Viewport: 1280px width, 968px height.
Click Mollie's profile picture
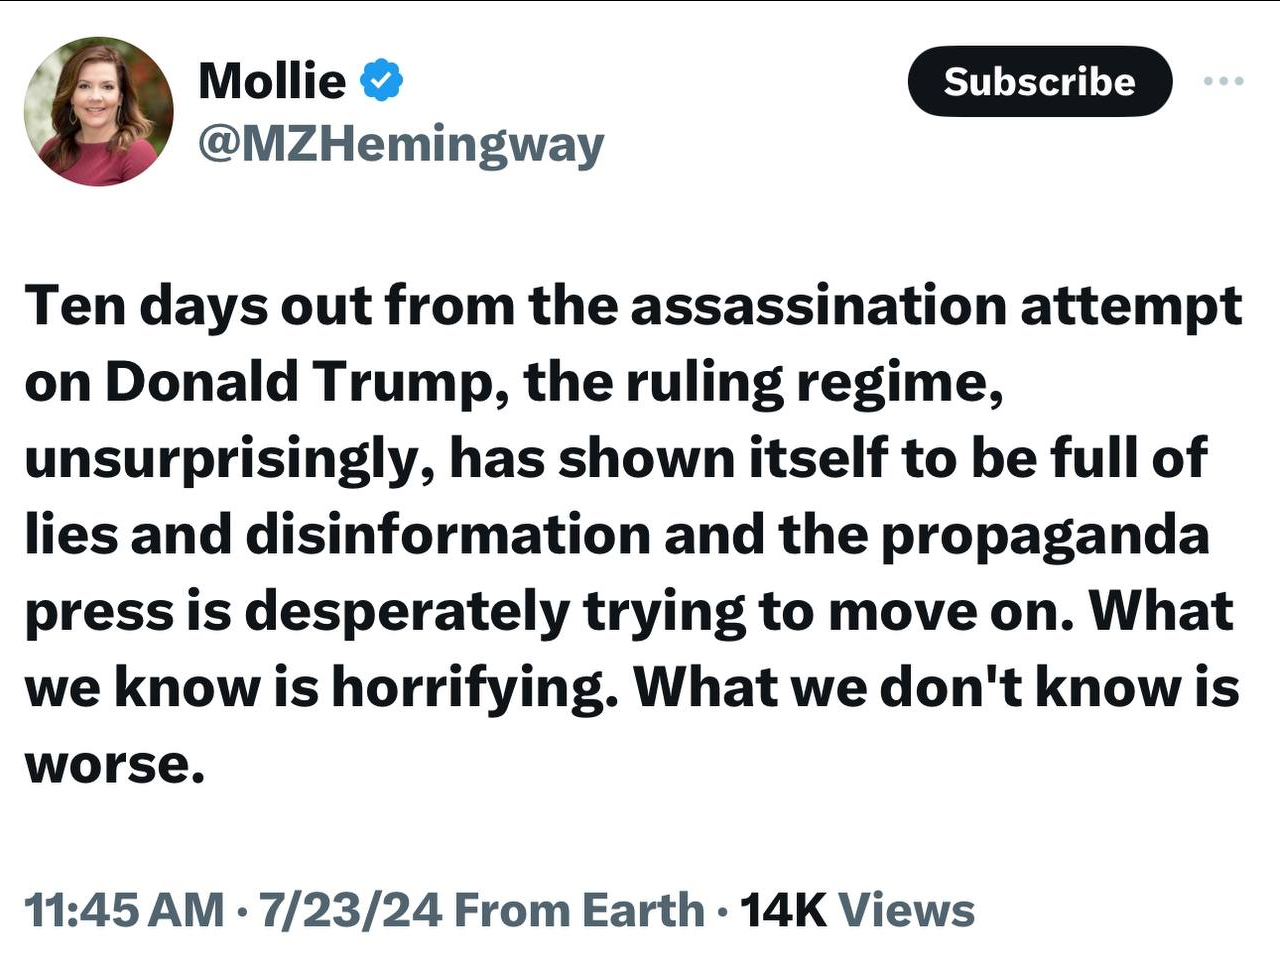point(98,112)
